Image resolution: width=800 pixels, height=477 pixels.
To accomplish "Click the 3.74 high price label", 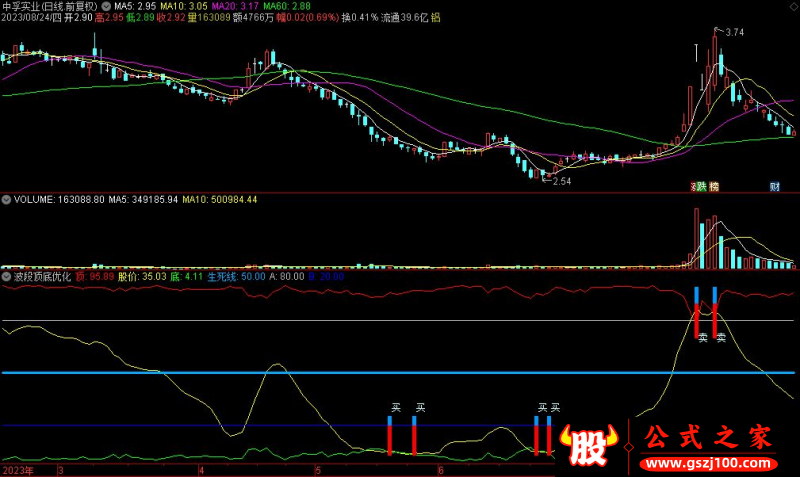I will pyautogui.click(x=735, y=33).
